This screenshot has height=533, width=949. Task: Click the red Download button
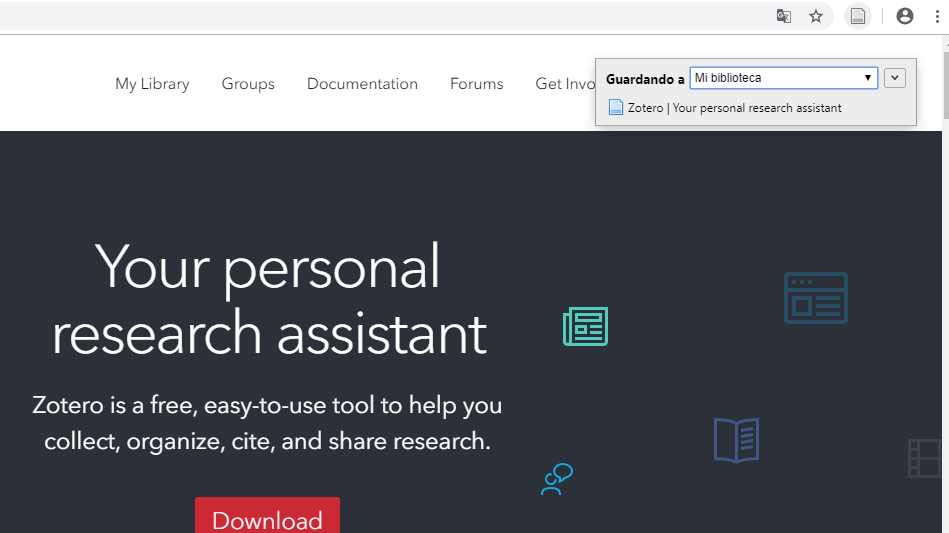(267, 515)
